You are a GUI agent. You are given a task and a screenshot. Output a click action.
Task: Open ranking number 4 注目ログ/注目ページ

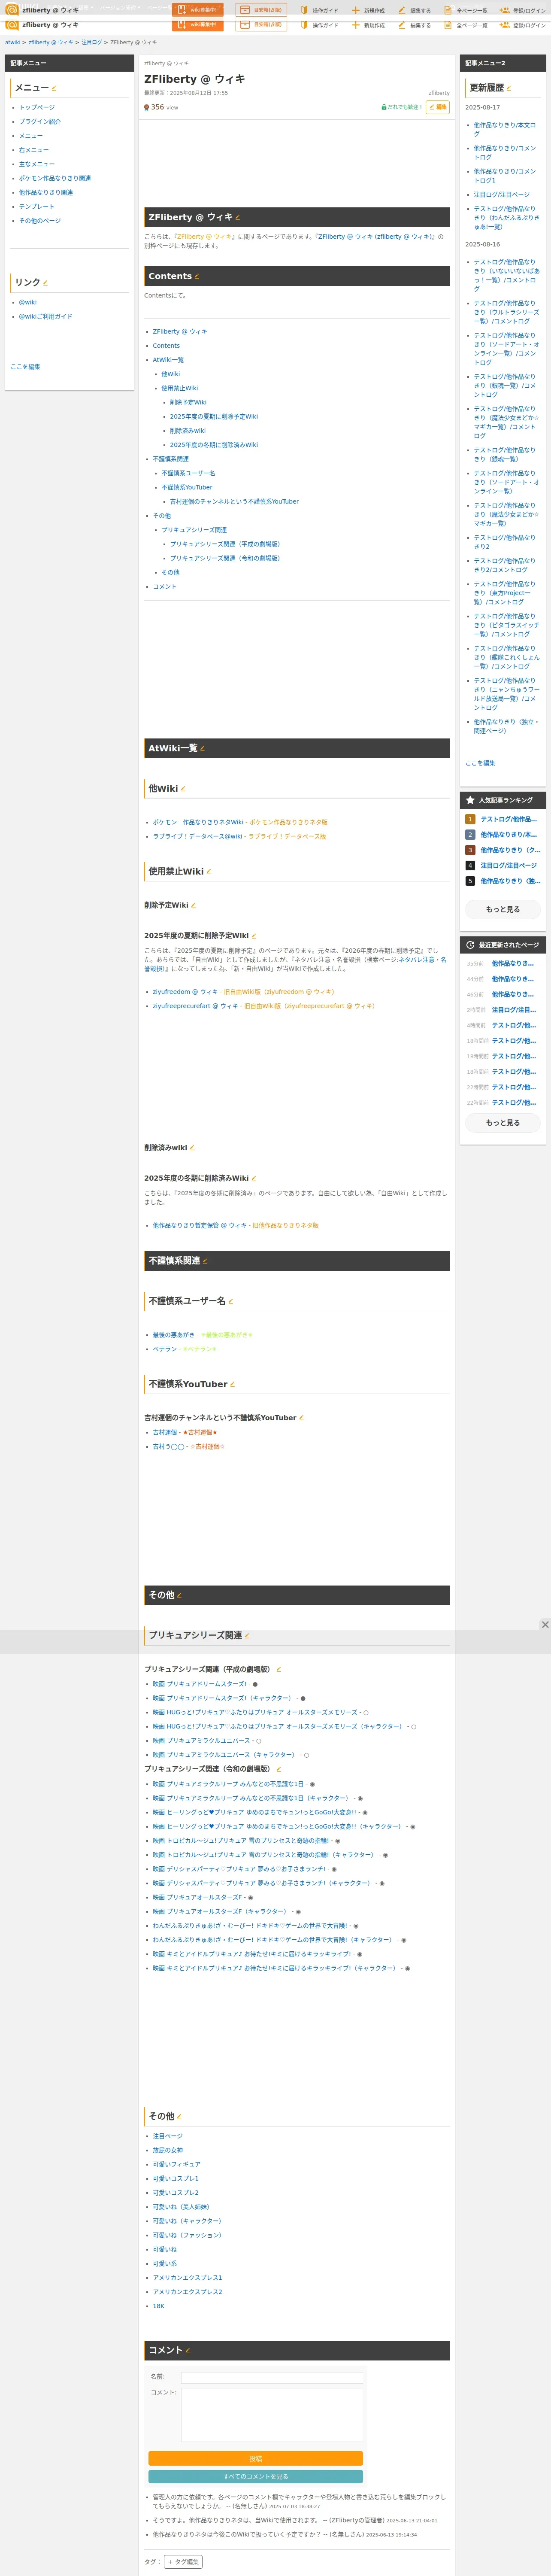(509, 866)
